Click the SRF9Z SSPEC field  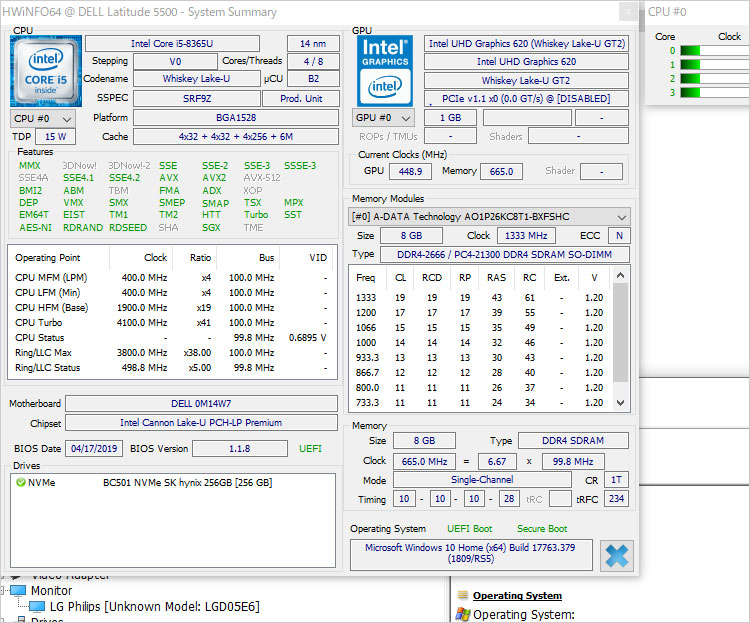coord(197,99)
